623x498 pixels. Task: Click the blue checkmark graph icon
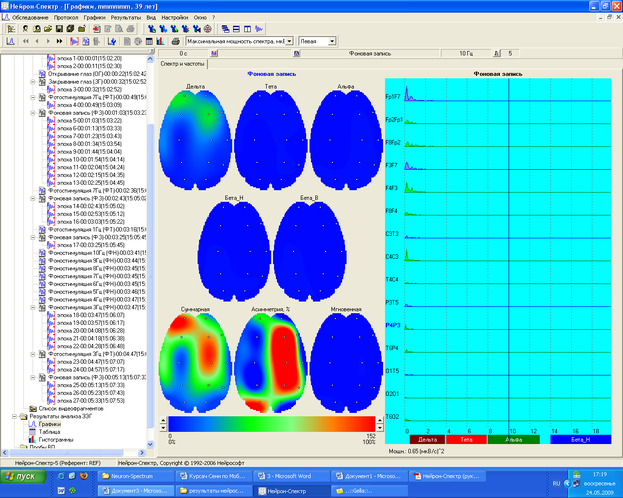112,41
